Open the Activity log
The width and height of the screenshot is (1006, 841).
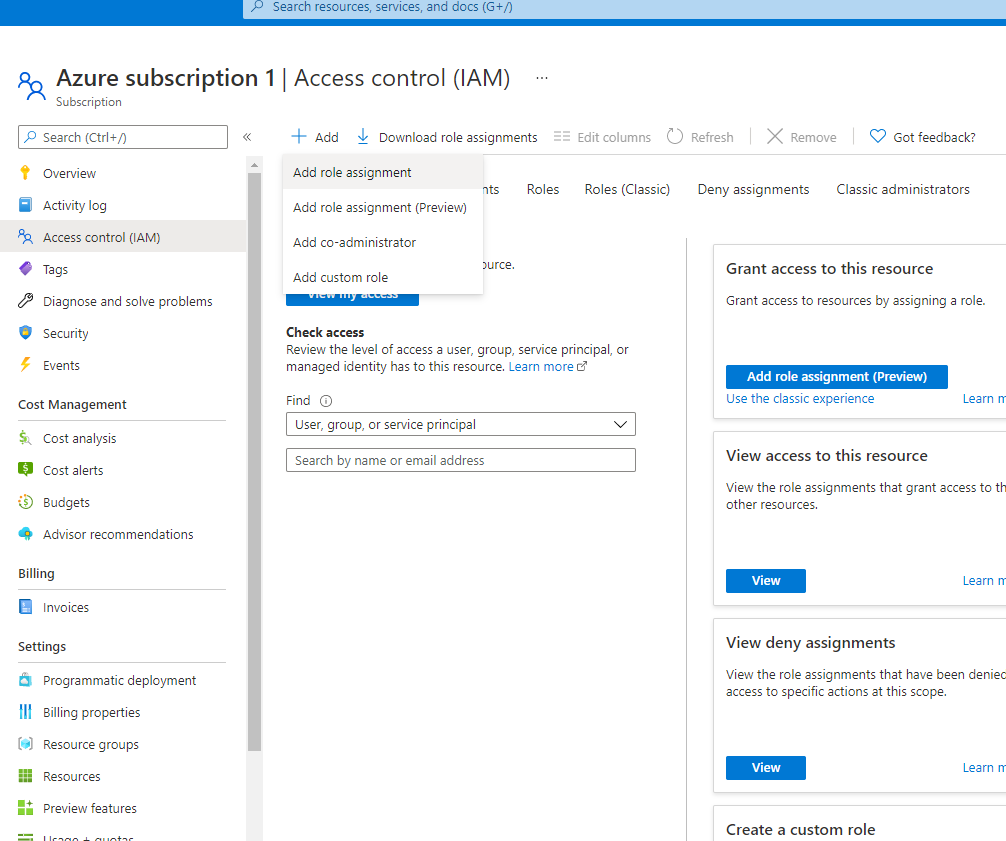pos(74,205)
